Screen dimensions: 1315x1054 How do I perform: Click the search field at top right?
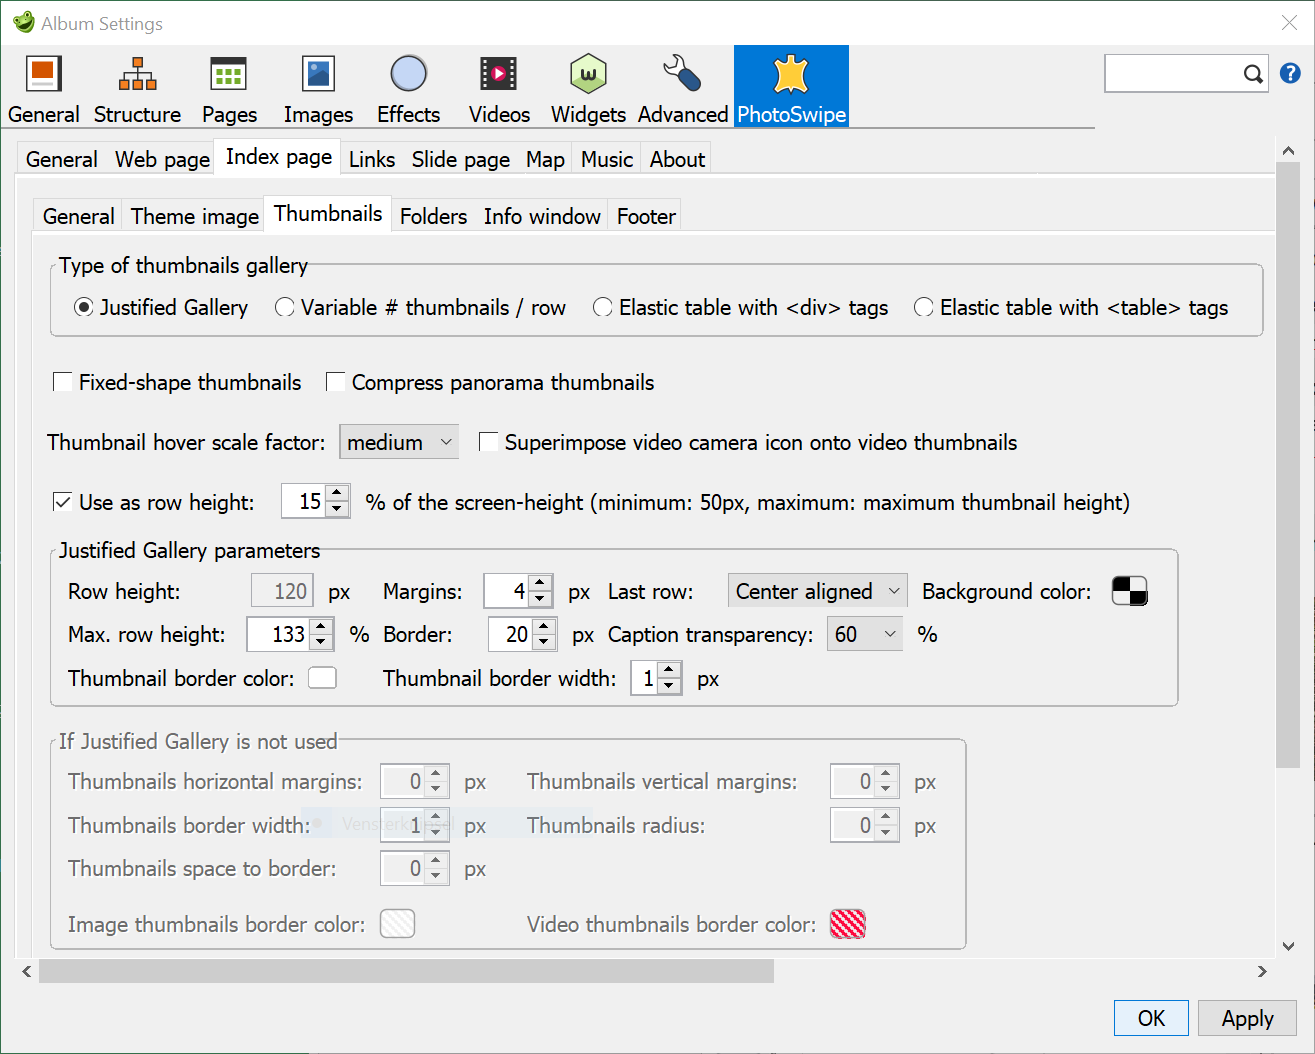click(x=1172, y=73)
